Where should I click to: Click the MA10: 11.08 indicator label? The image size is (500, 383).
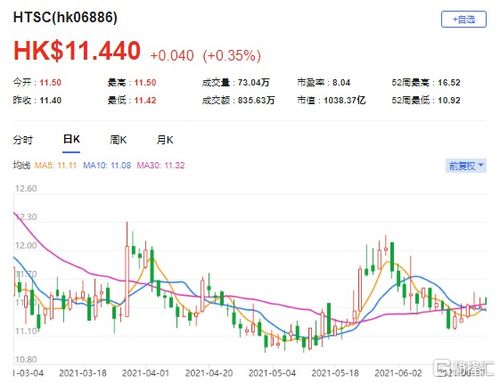(x=107, y=165)
